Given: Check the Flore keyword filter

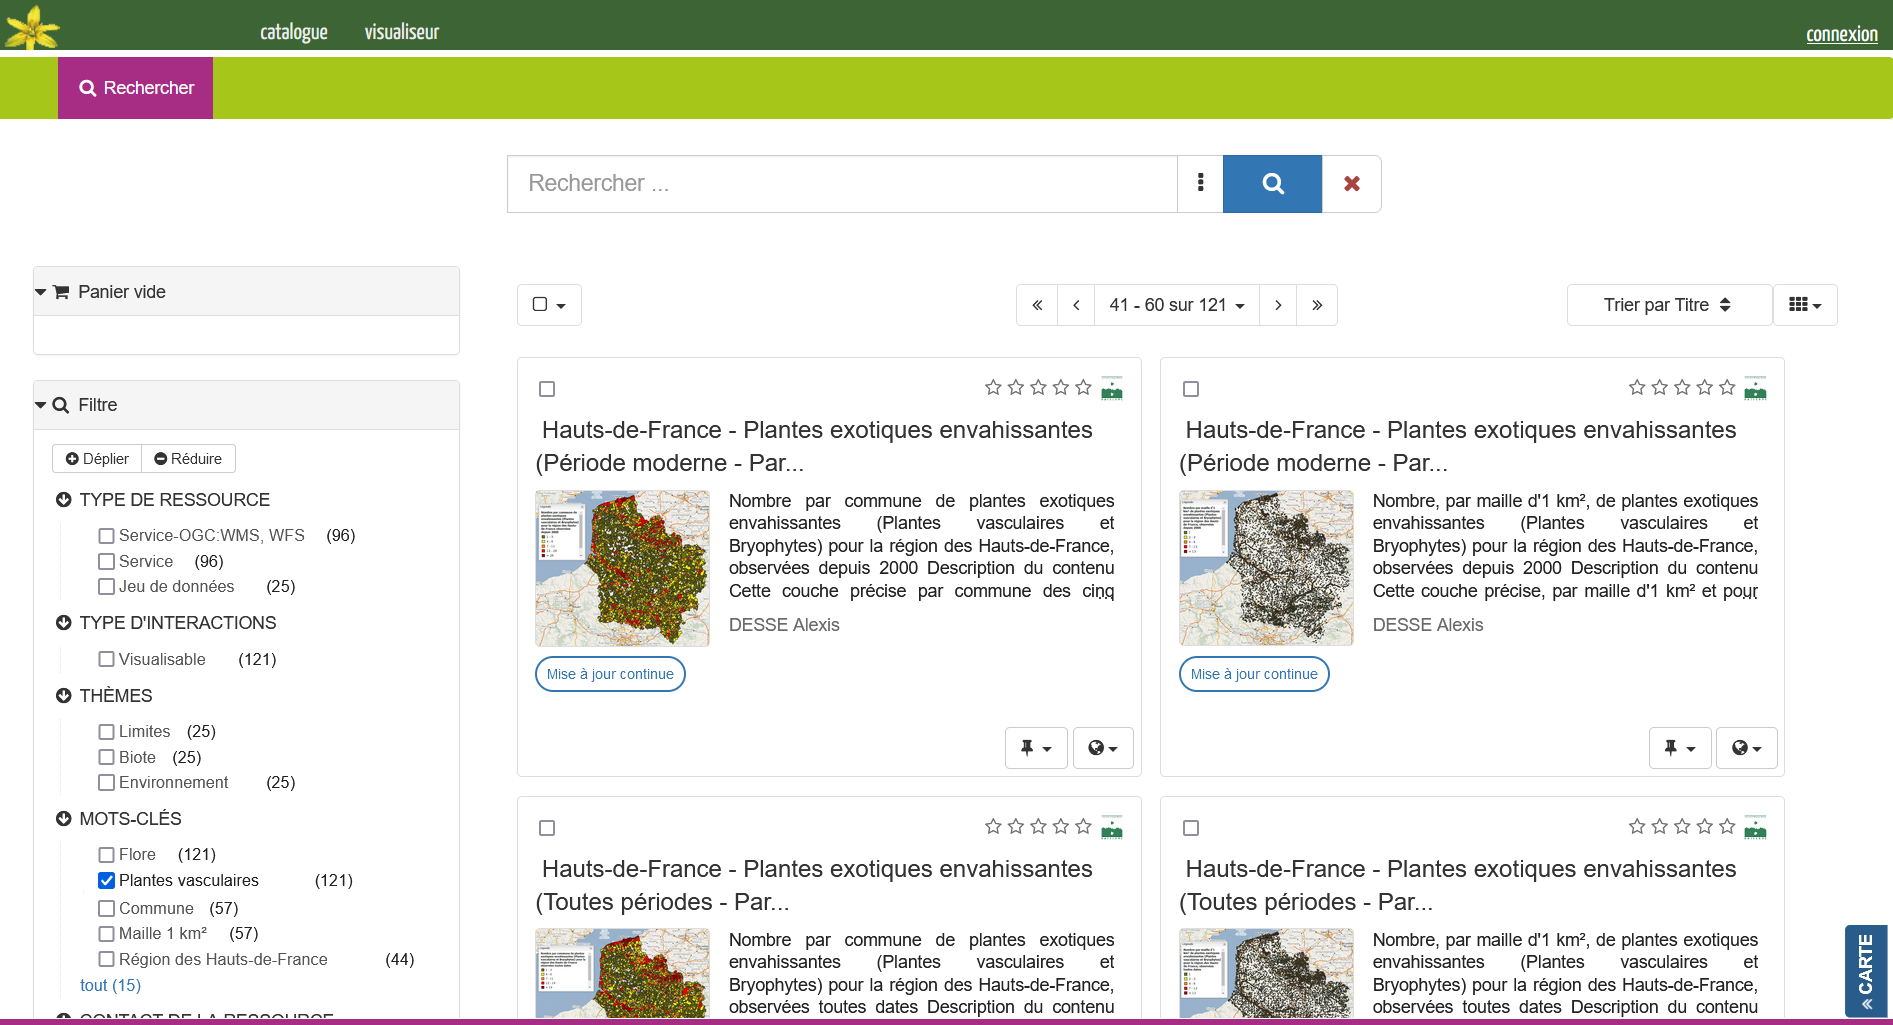Looking at the screenshot, I should click(x=106, y=854).
